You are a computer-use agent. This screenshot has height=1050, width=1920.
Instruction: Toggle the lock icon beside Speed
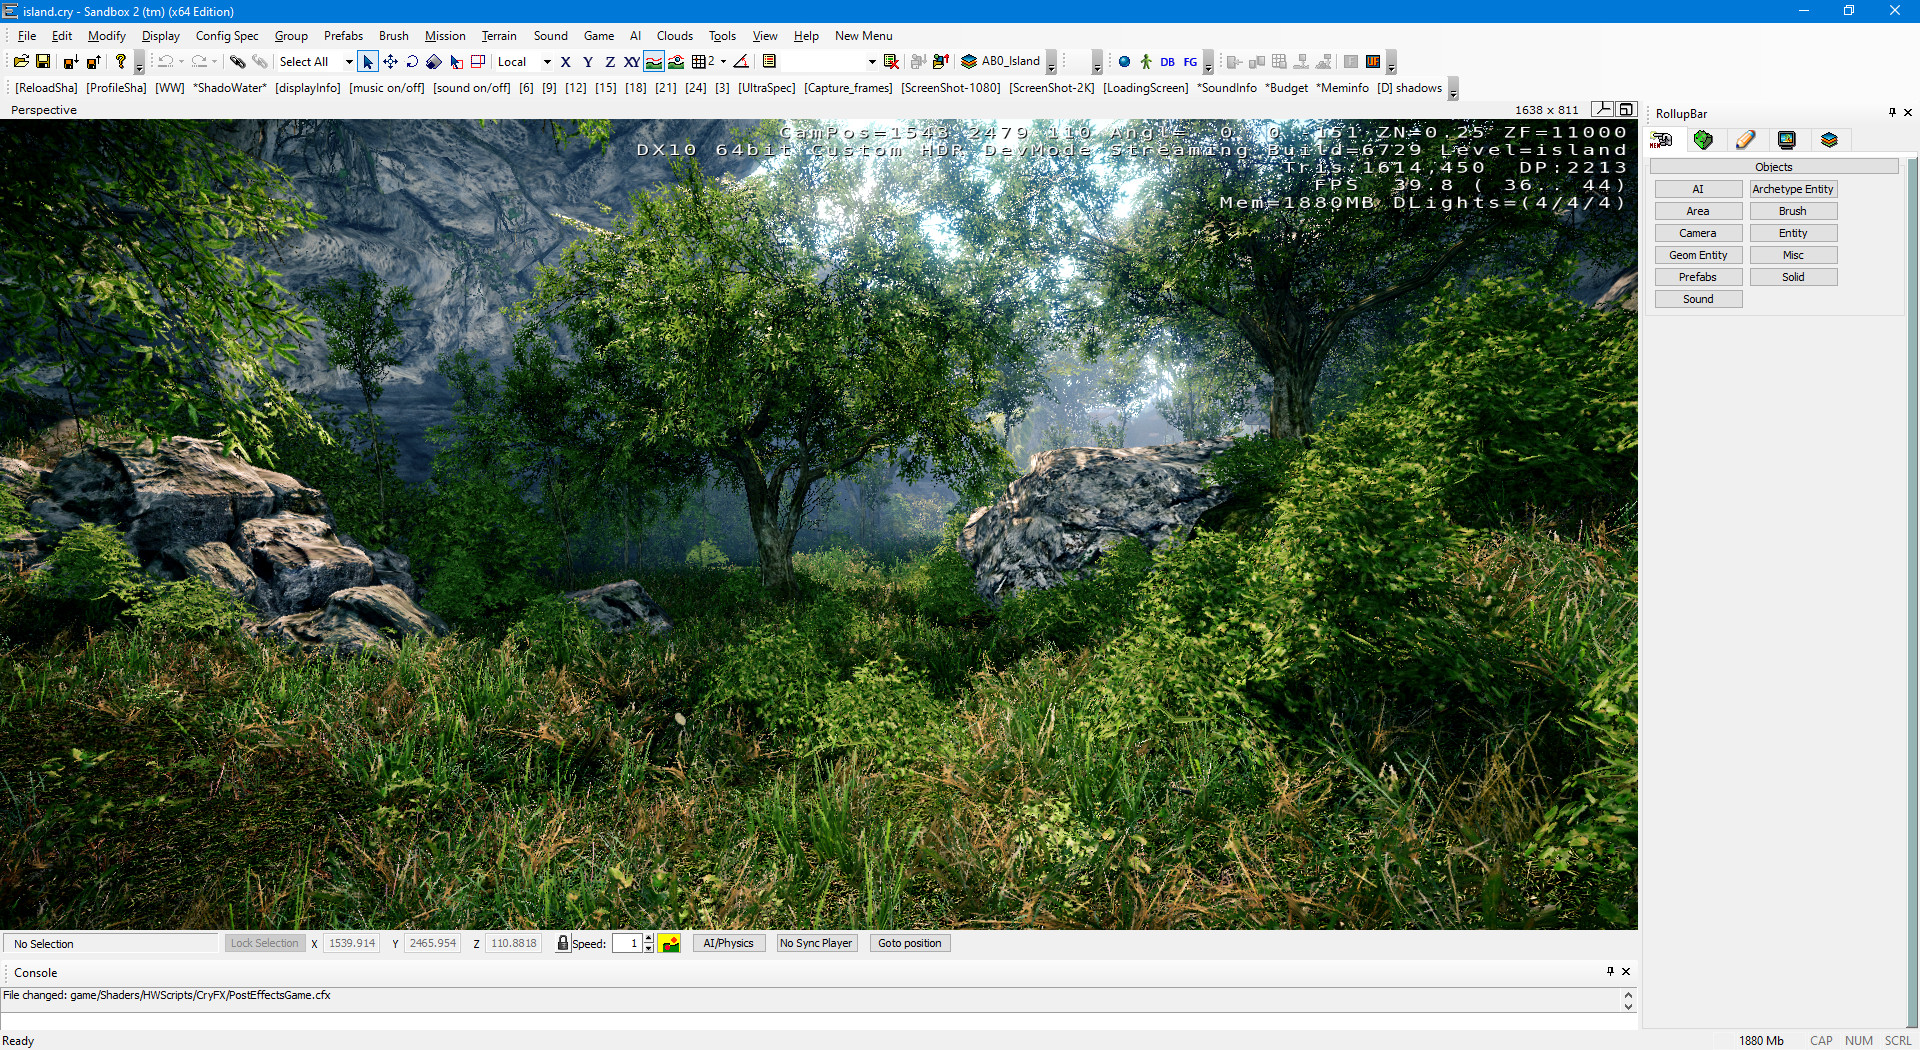click(x=563, y=943)
